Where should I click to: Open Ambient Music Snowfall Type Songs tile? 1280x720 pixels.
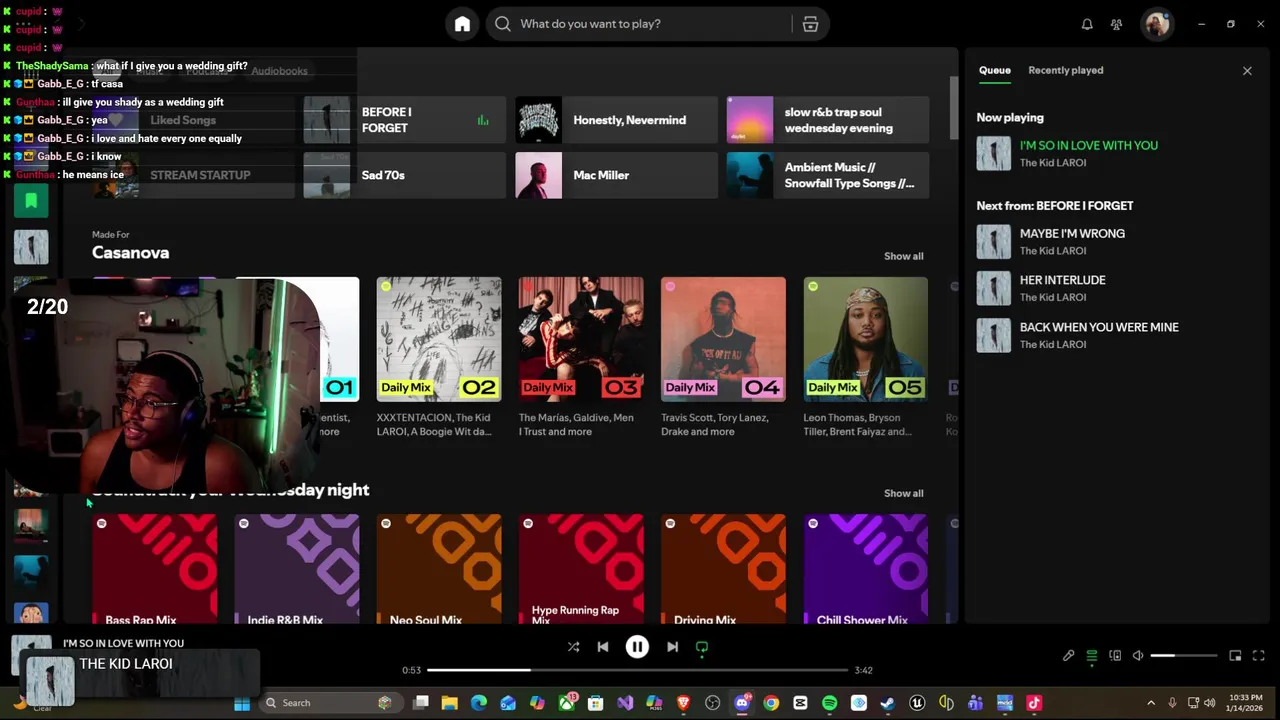(828, 175)
